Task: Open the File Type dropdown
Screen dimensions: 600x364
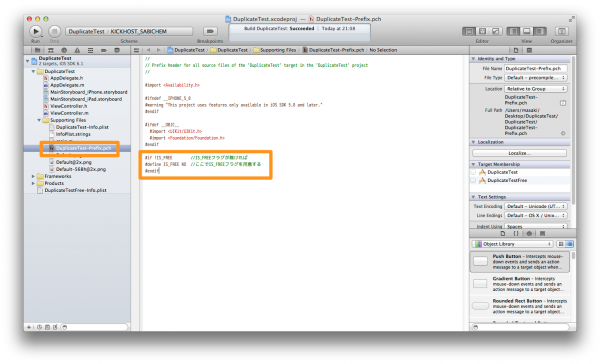Action: point(535,78)
